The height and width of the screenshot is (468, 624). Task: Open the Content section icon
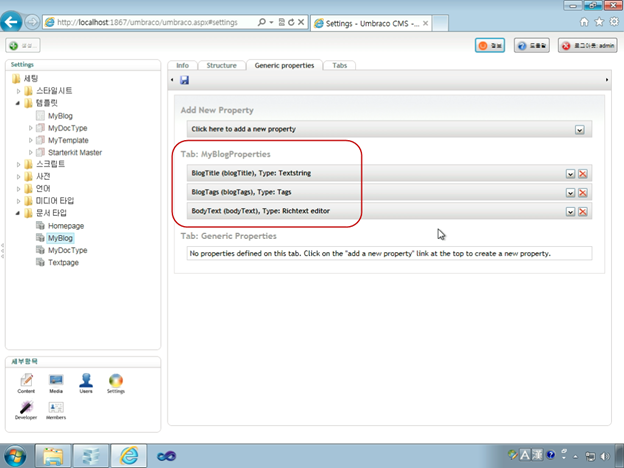tap(26, 384)
